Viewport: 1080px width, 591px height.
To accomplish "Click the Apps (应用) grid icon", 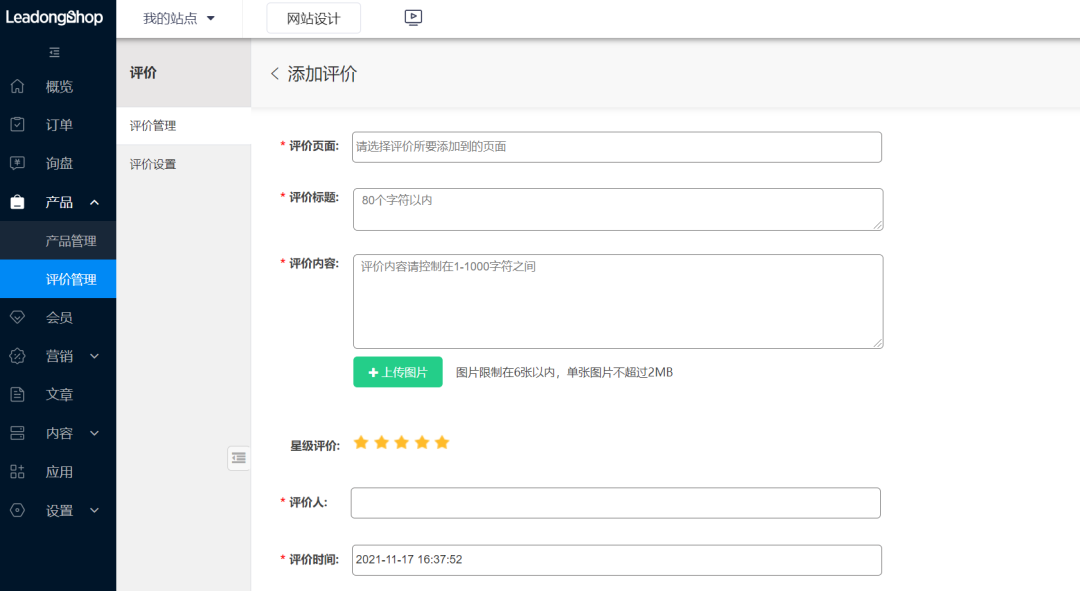I will click(x=17, y=472).
